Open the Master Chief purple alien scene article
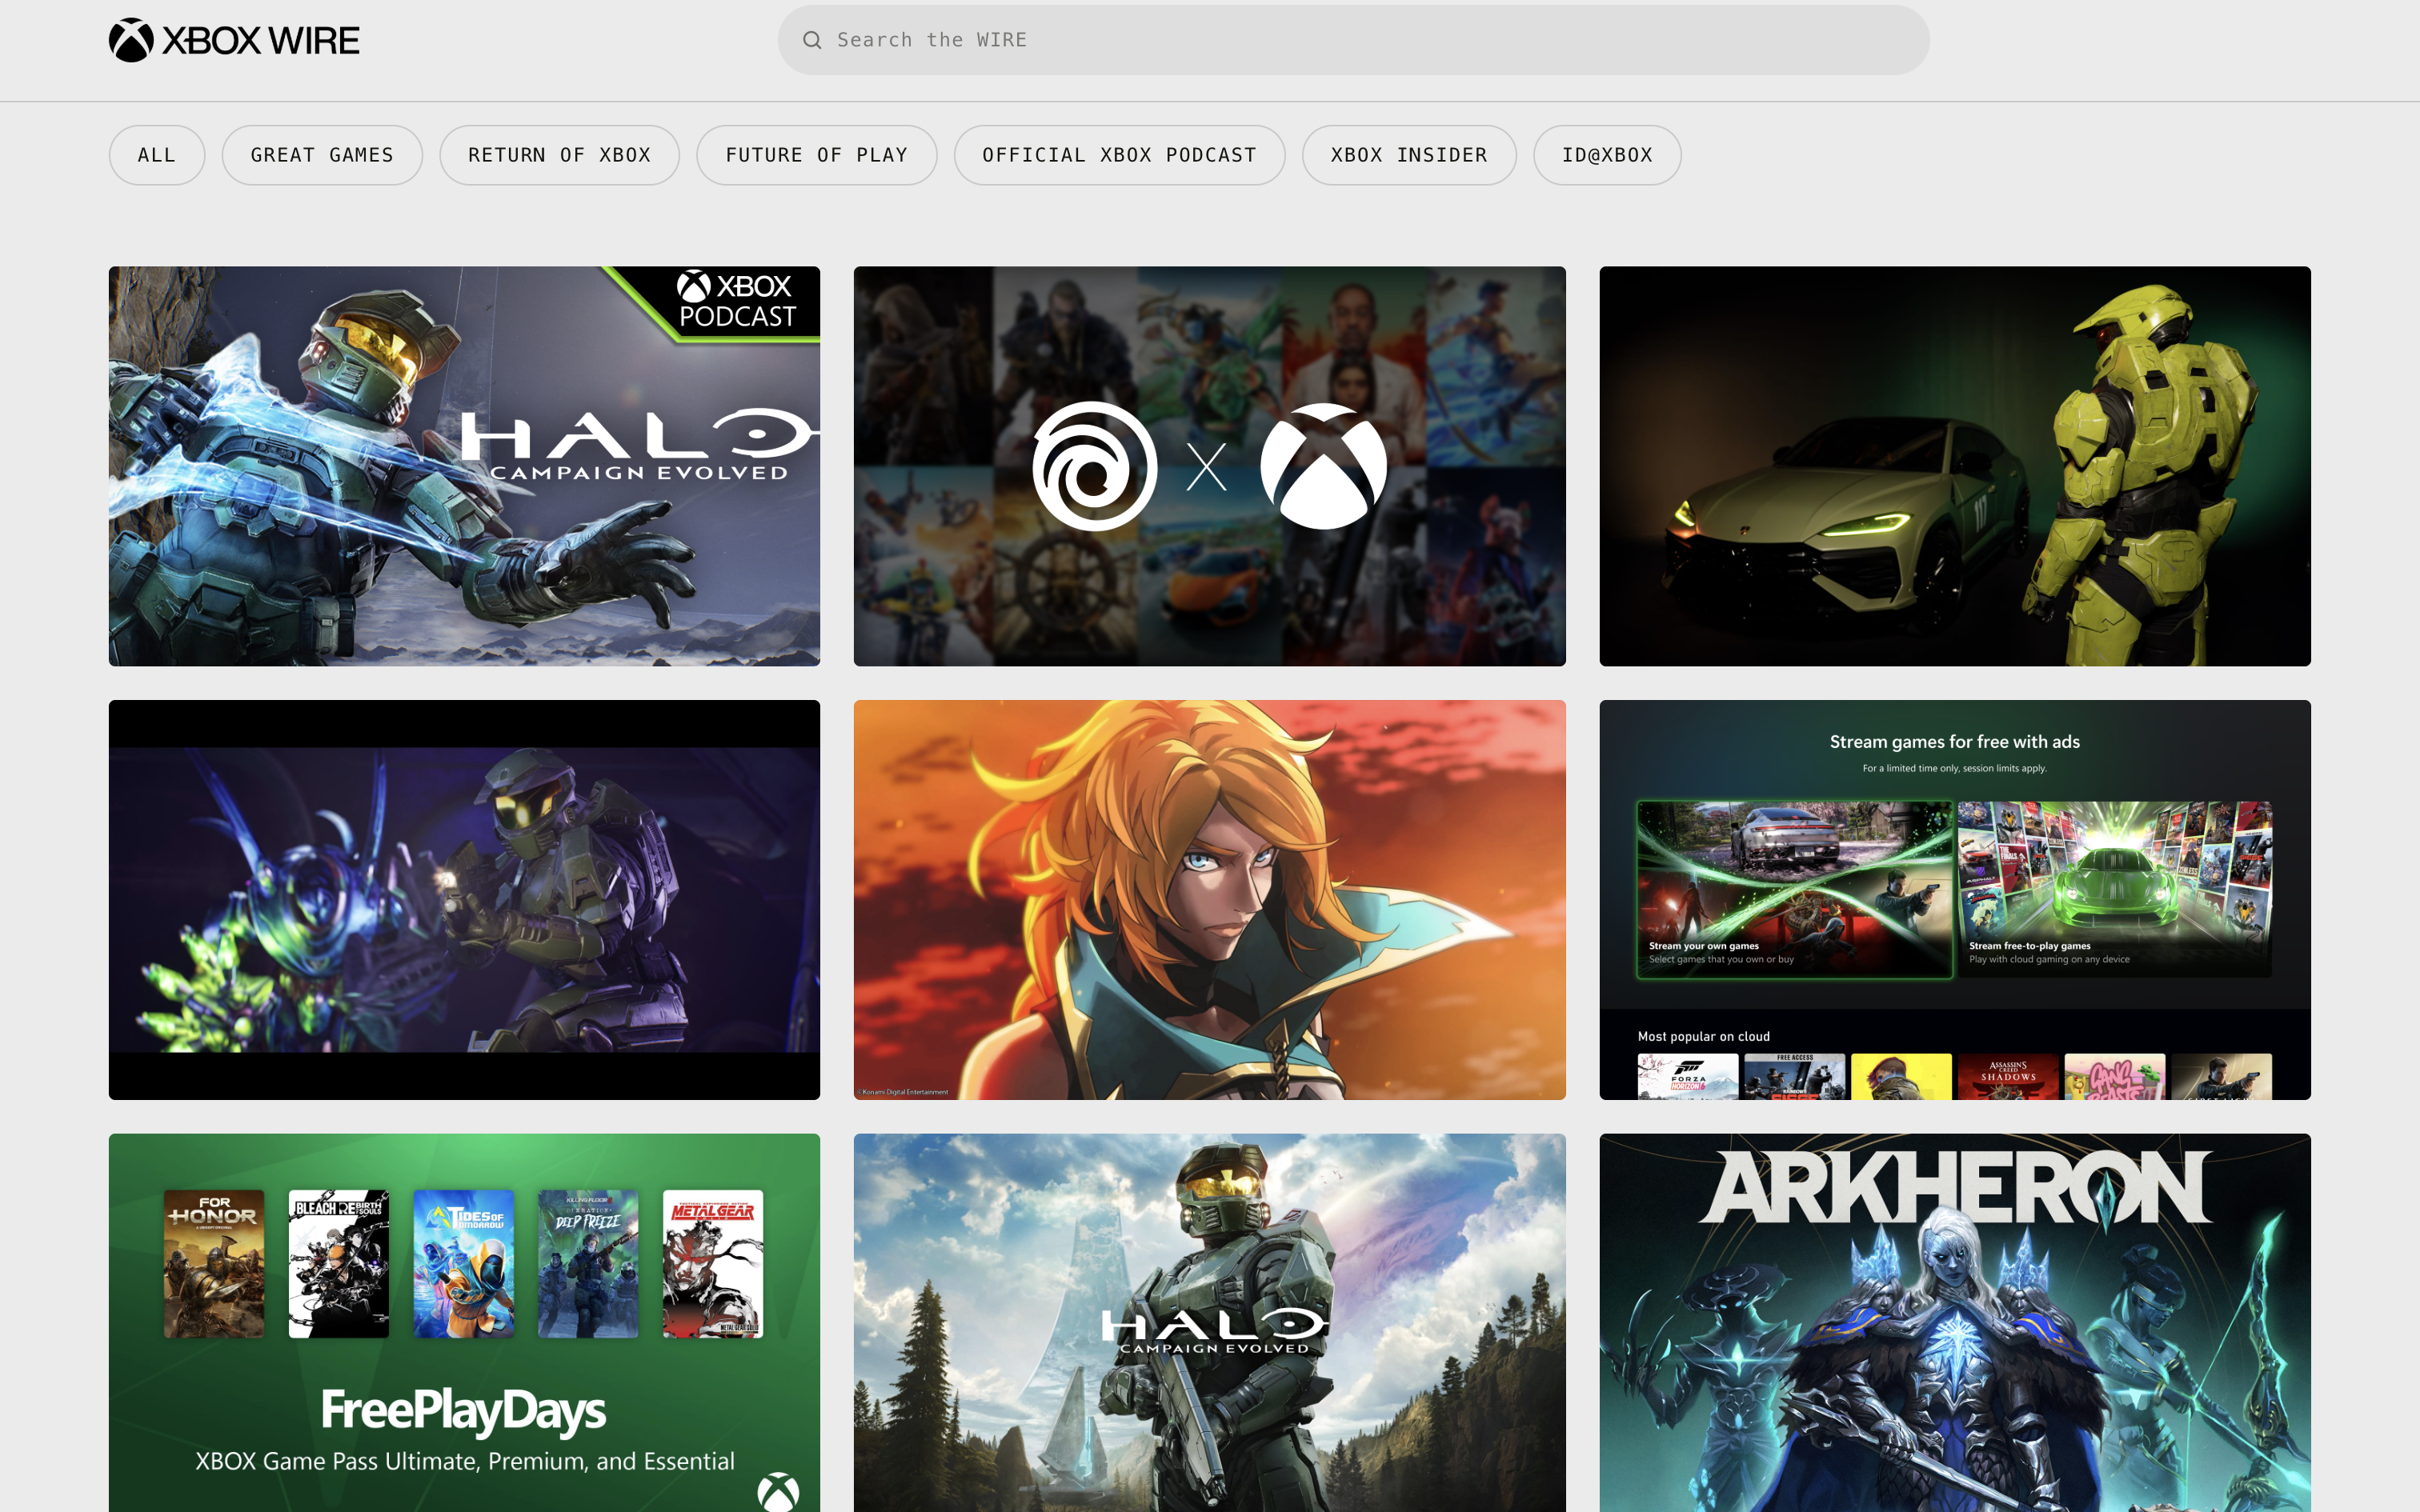The image size is (2420, 1512). 464,900
